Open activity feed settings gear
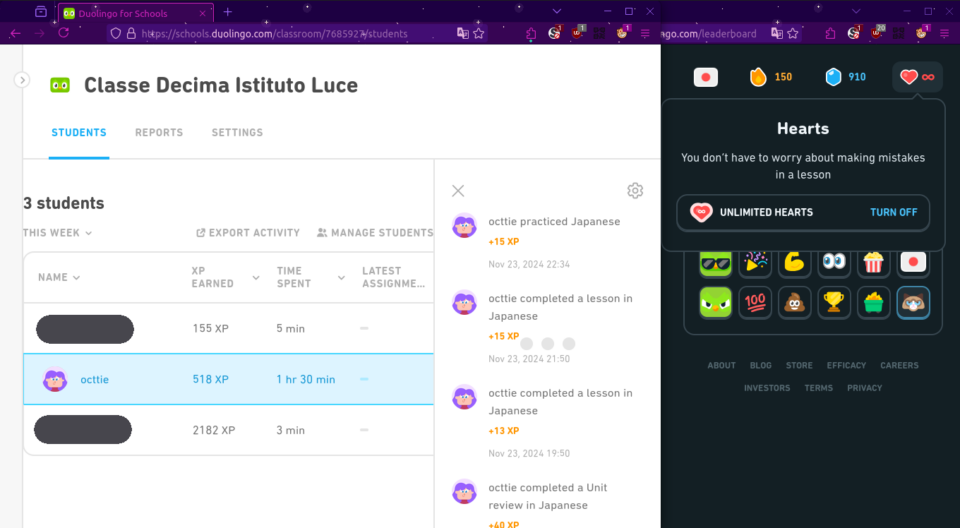Screen dimensions: 960x528 click(635, 190)
